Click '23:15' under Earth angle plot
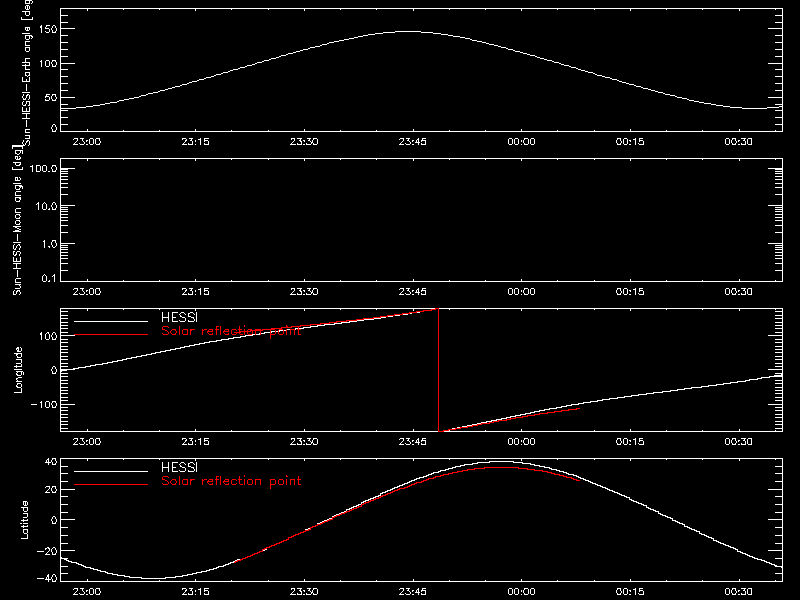Screen dimensions: 800x600 (x=195, y=142)
